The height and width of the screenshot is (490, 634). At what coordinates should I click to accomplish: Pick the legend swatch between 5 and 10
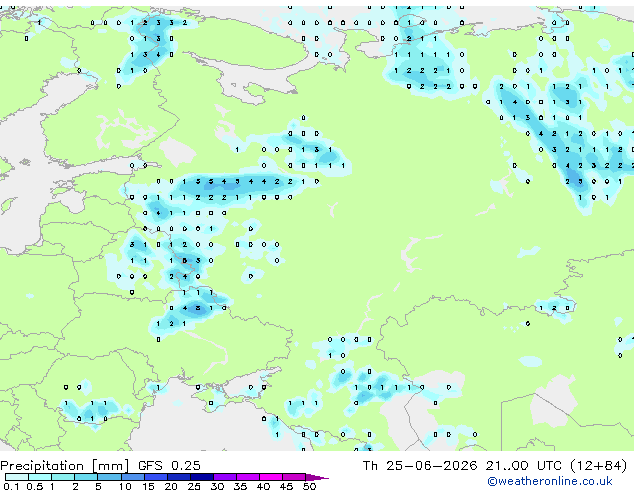click(109, 477)
